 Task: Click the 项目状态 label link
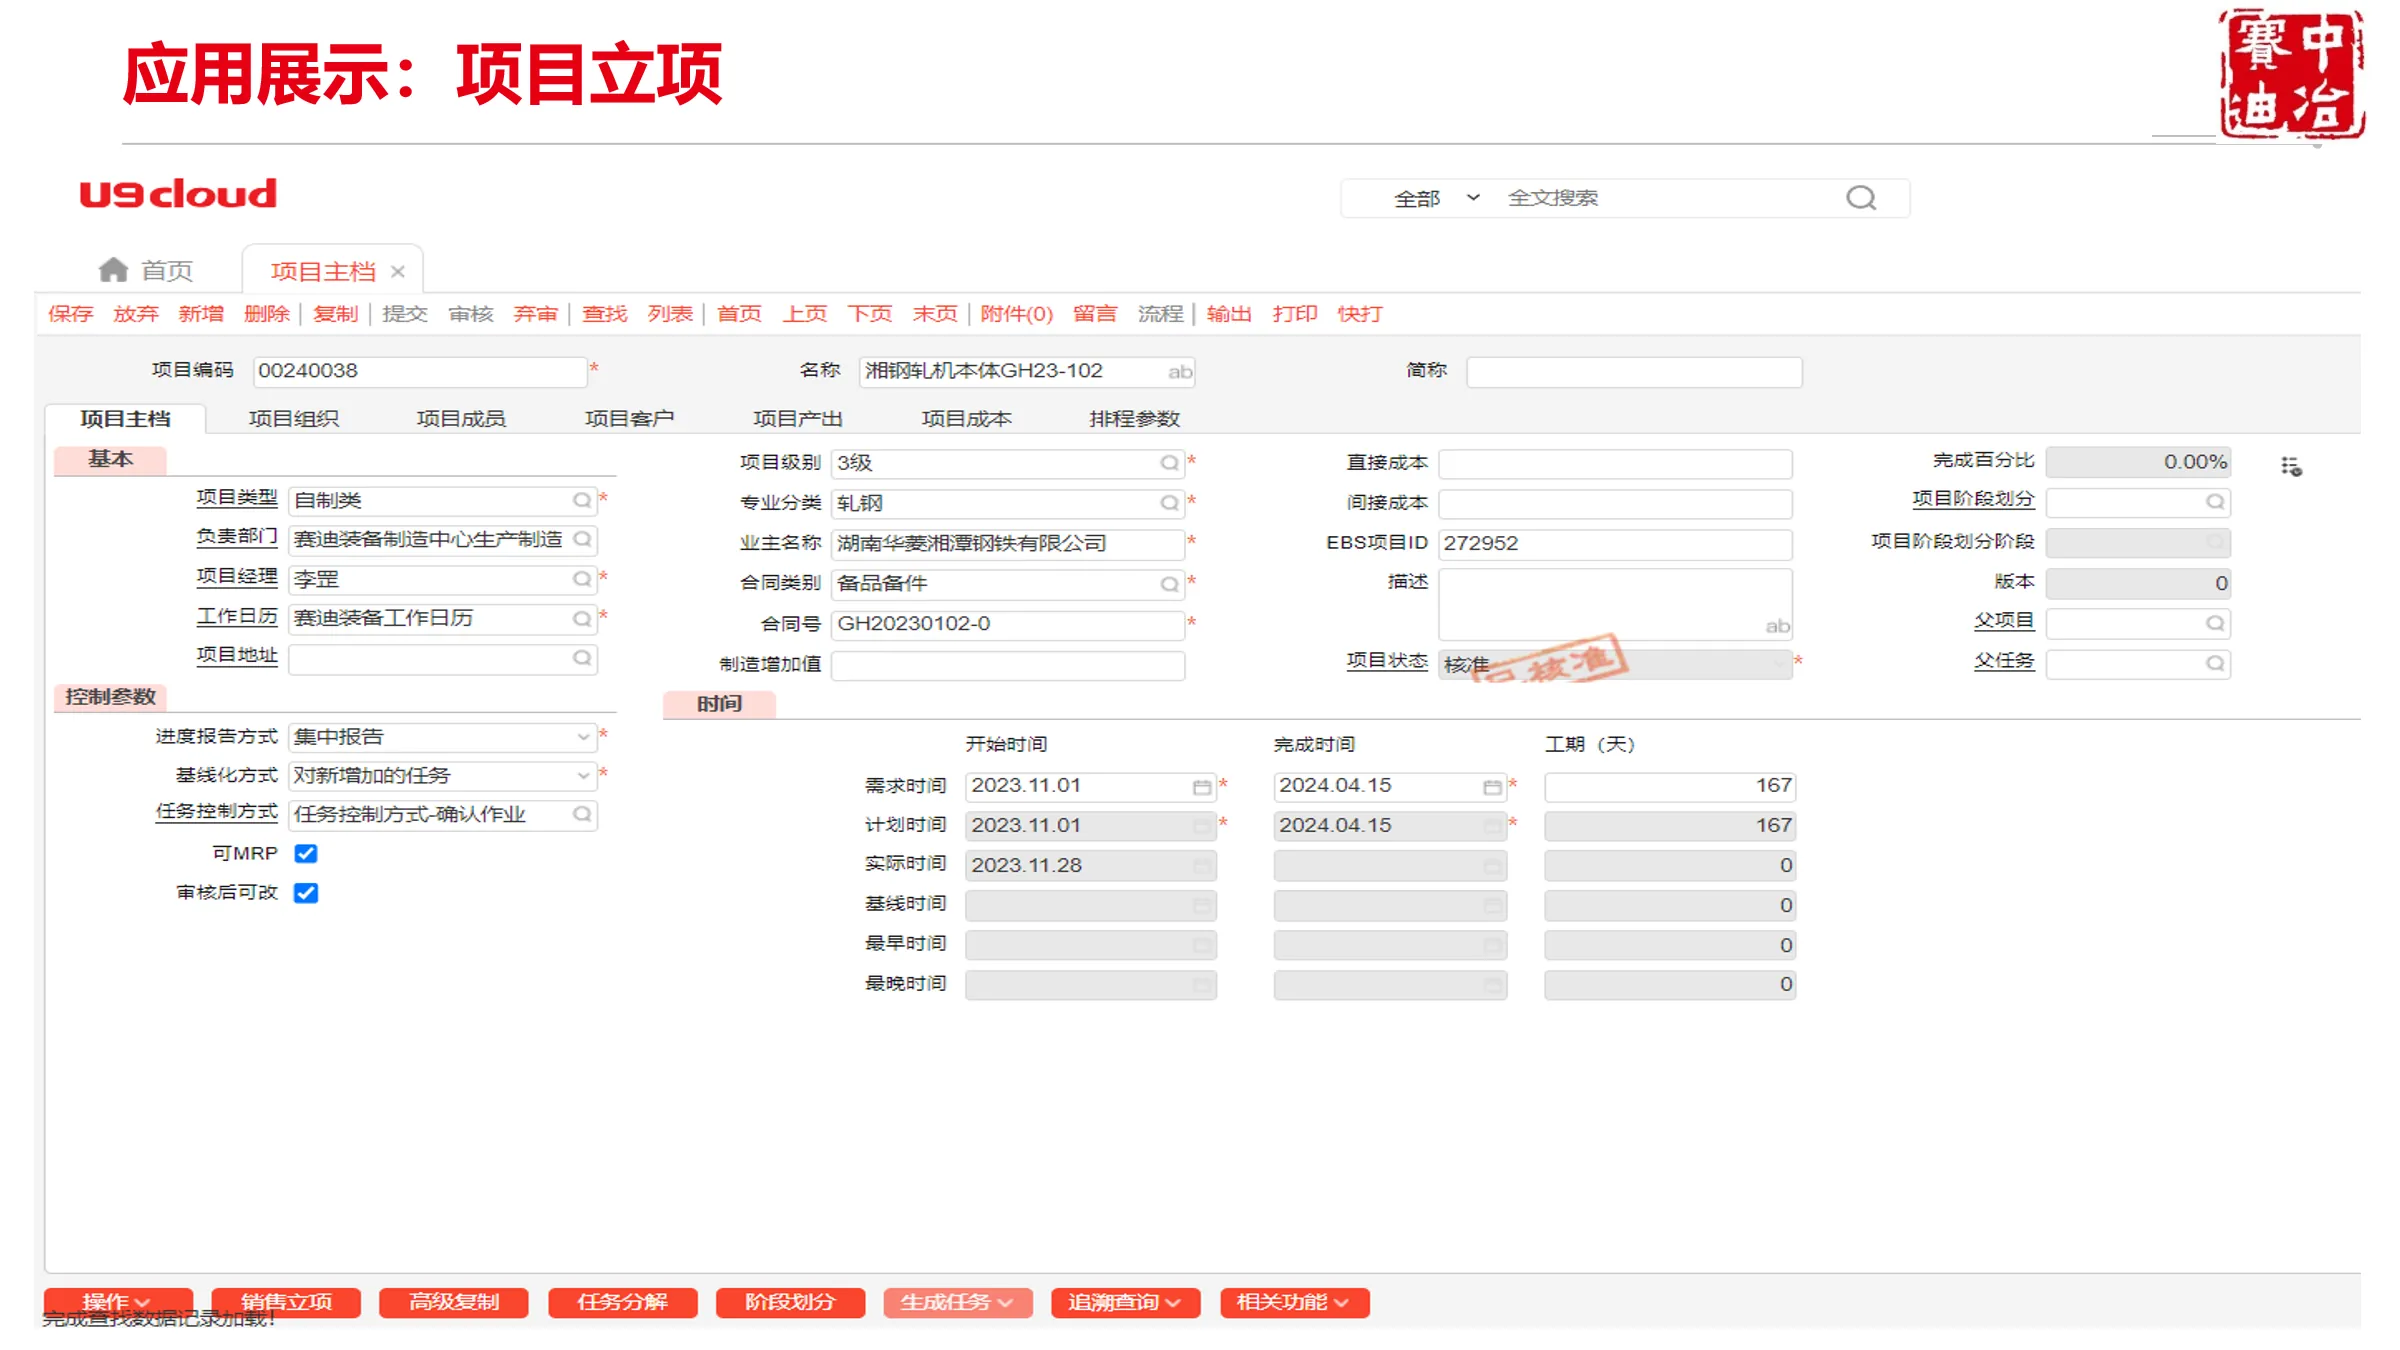click(x=1386, y=661)
